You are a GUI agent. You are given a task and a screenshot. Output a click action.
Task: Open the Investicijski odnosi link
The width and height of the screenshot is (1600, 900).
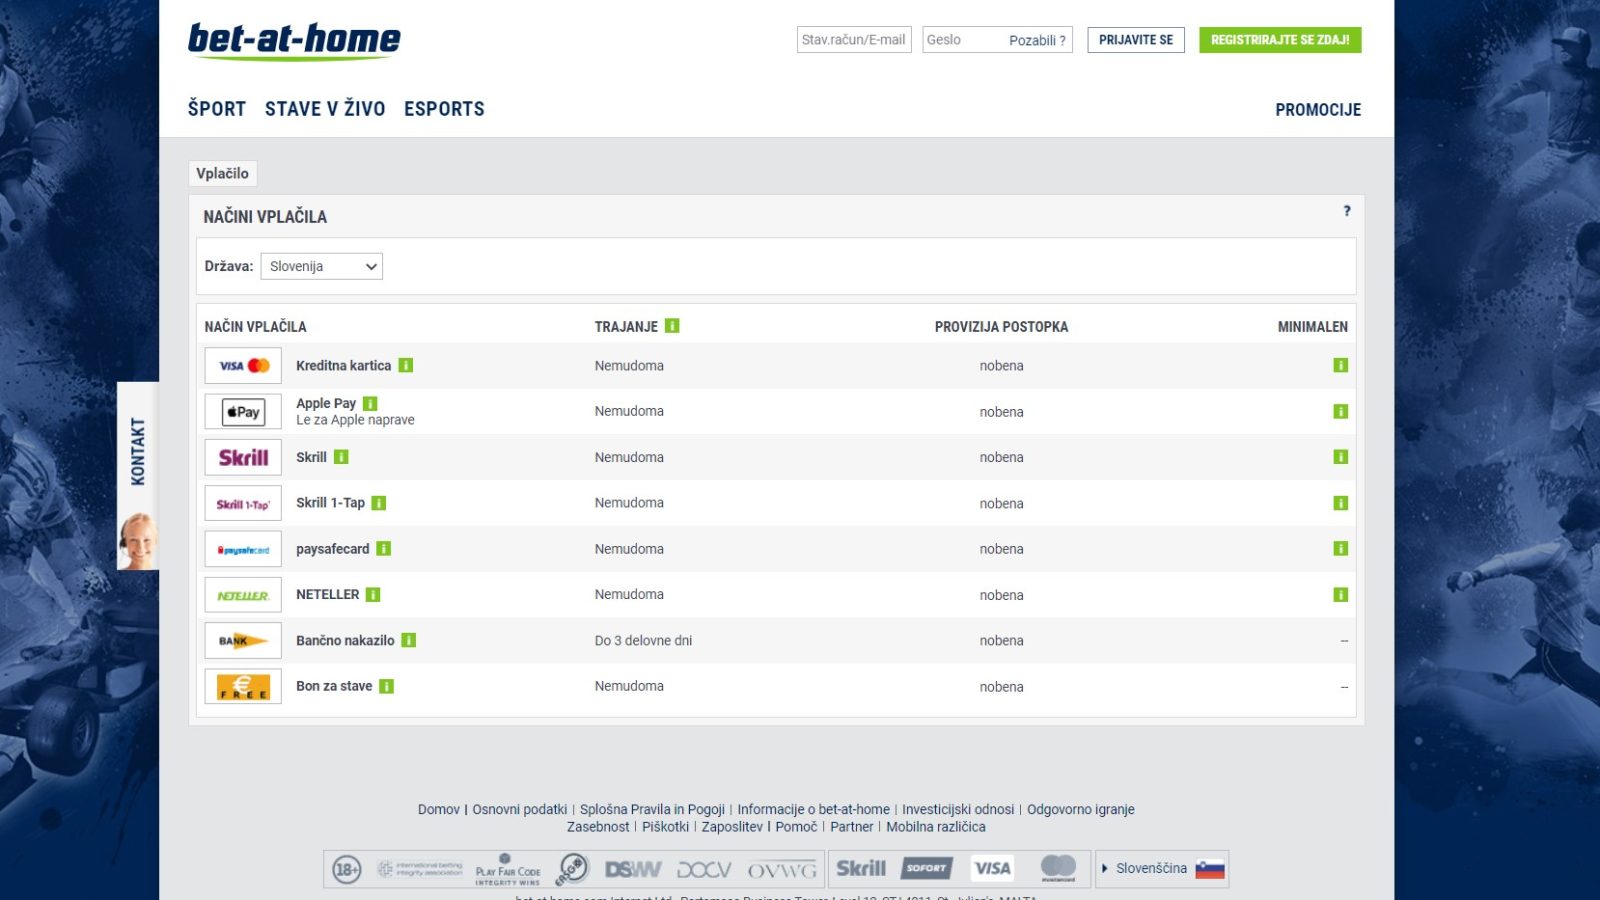958,809
